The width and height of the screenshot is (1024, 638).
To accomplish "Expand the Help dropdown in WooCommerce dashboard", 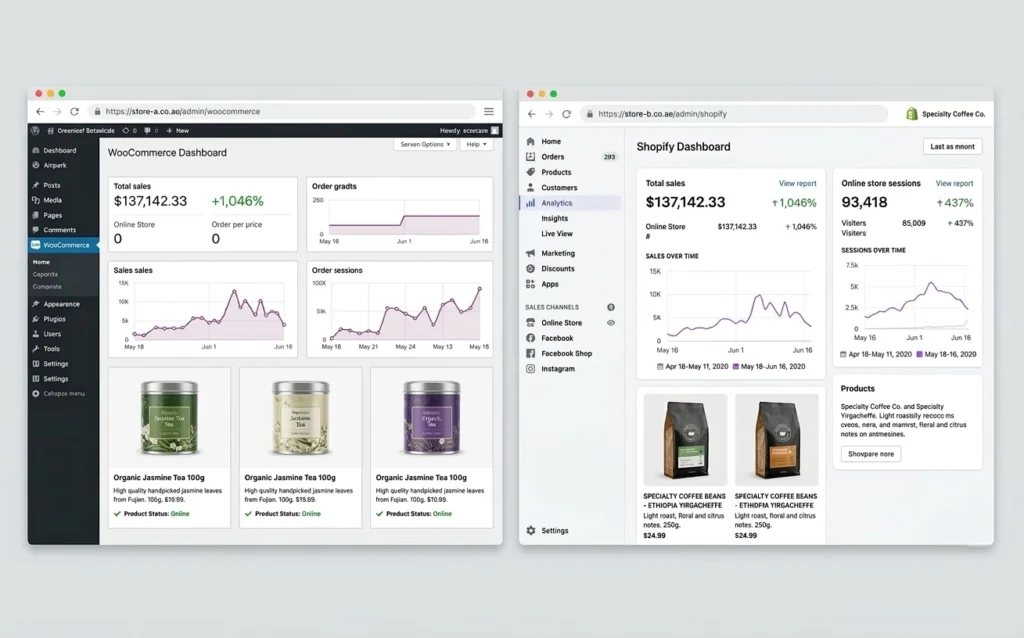I will [478, 143].
